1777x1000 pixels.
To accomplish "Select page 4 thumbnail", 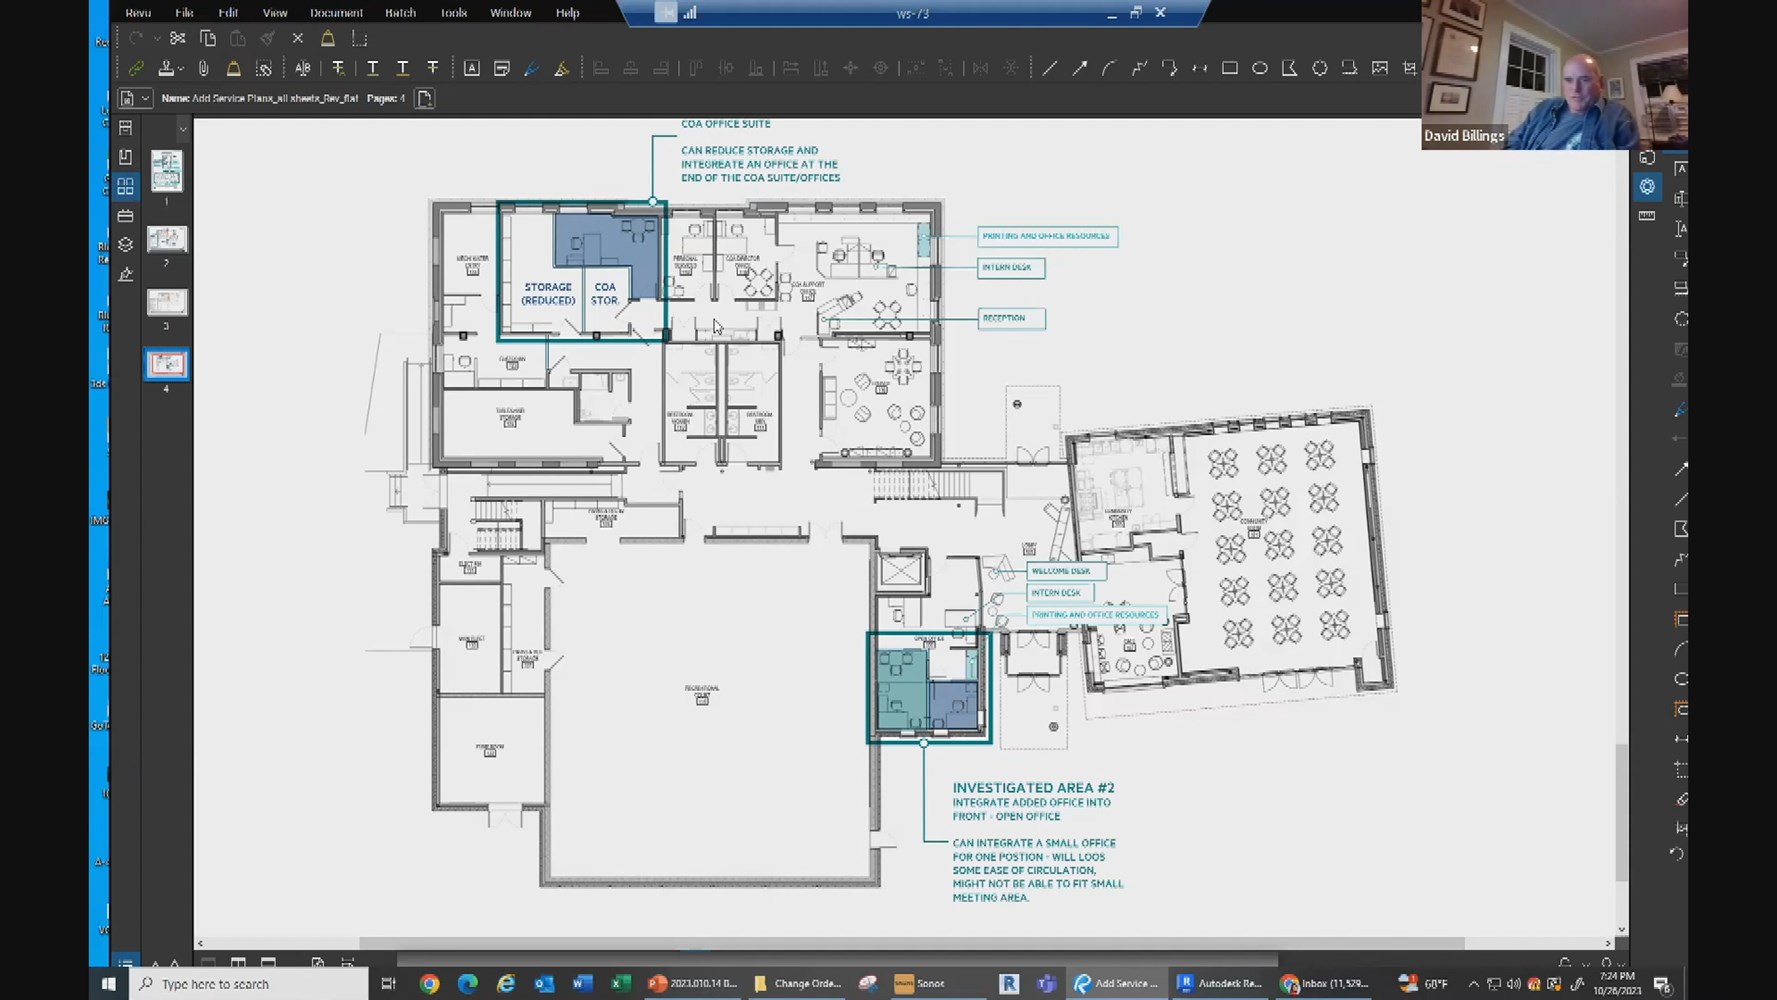I will click(x=166, y=364).
